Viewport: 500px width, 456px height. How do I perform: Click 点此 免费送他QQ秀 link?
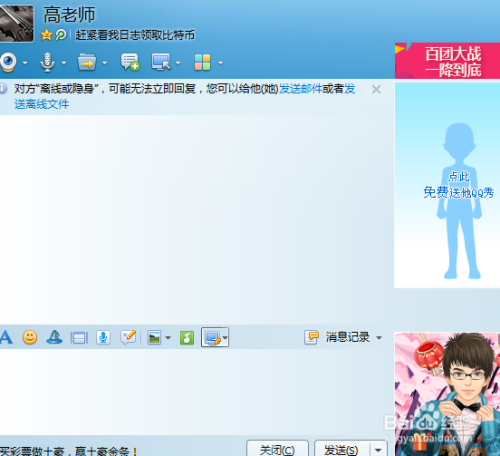(459, 184)
